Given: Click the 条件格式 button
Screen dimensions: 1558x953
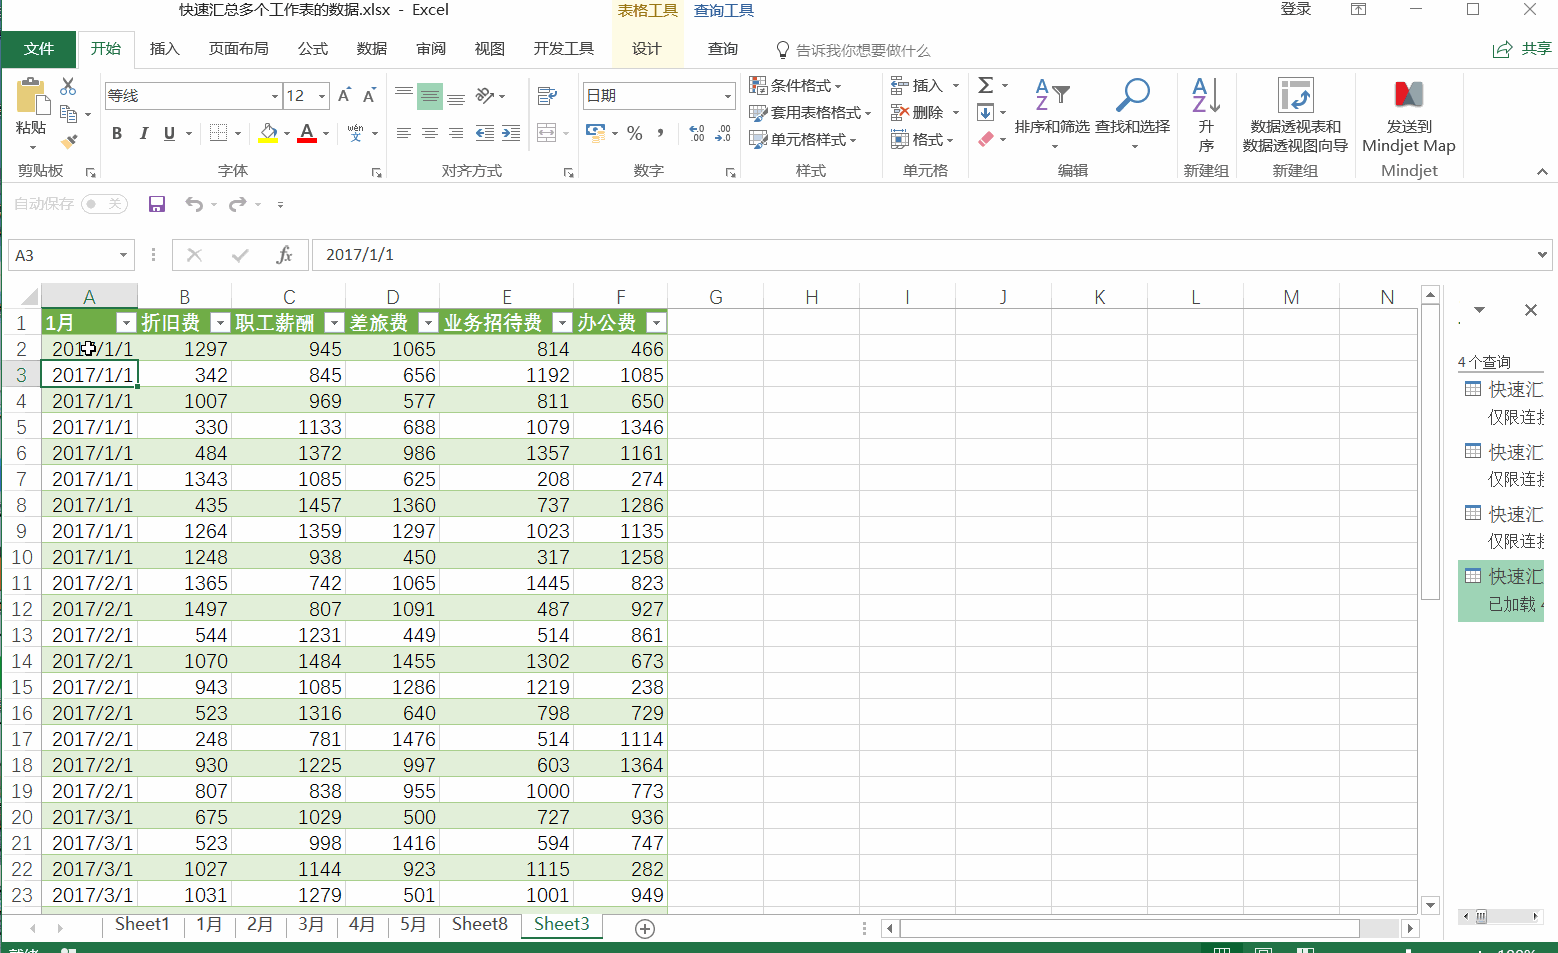Looking at the screenshot, I should (796, 86).
